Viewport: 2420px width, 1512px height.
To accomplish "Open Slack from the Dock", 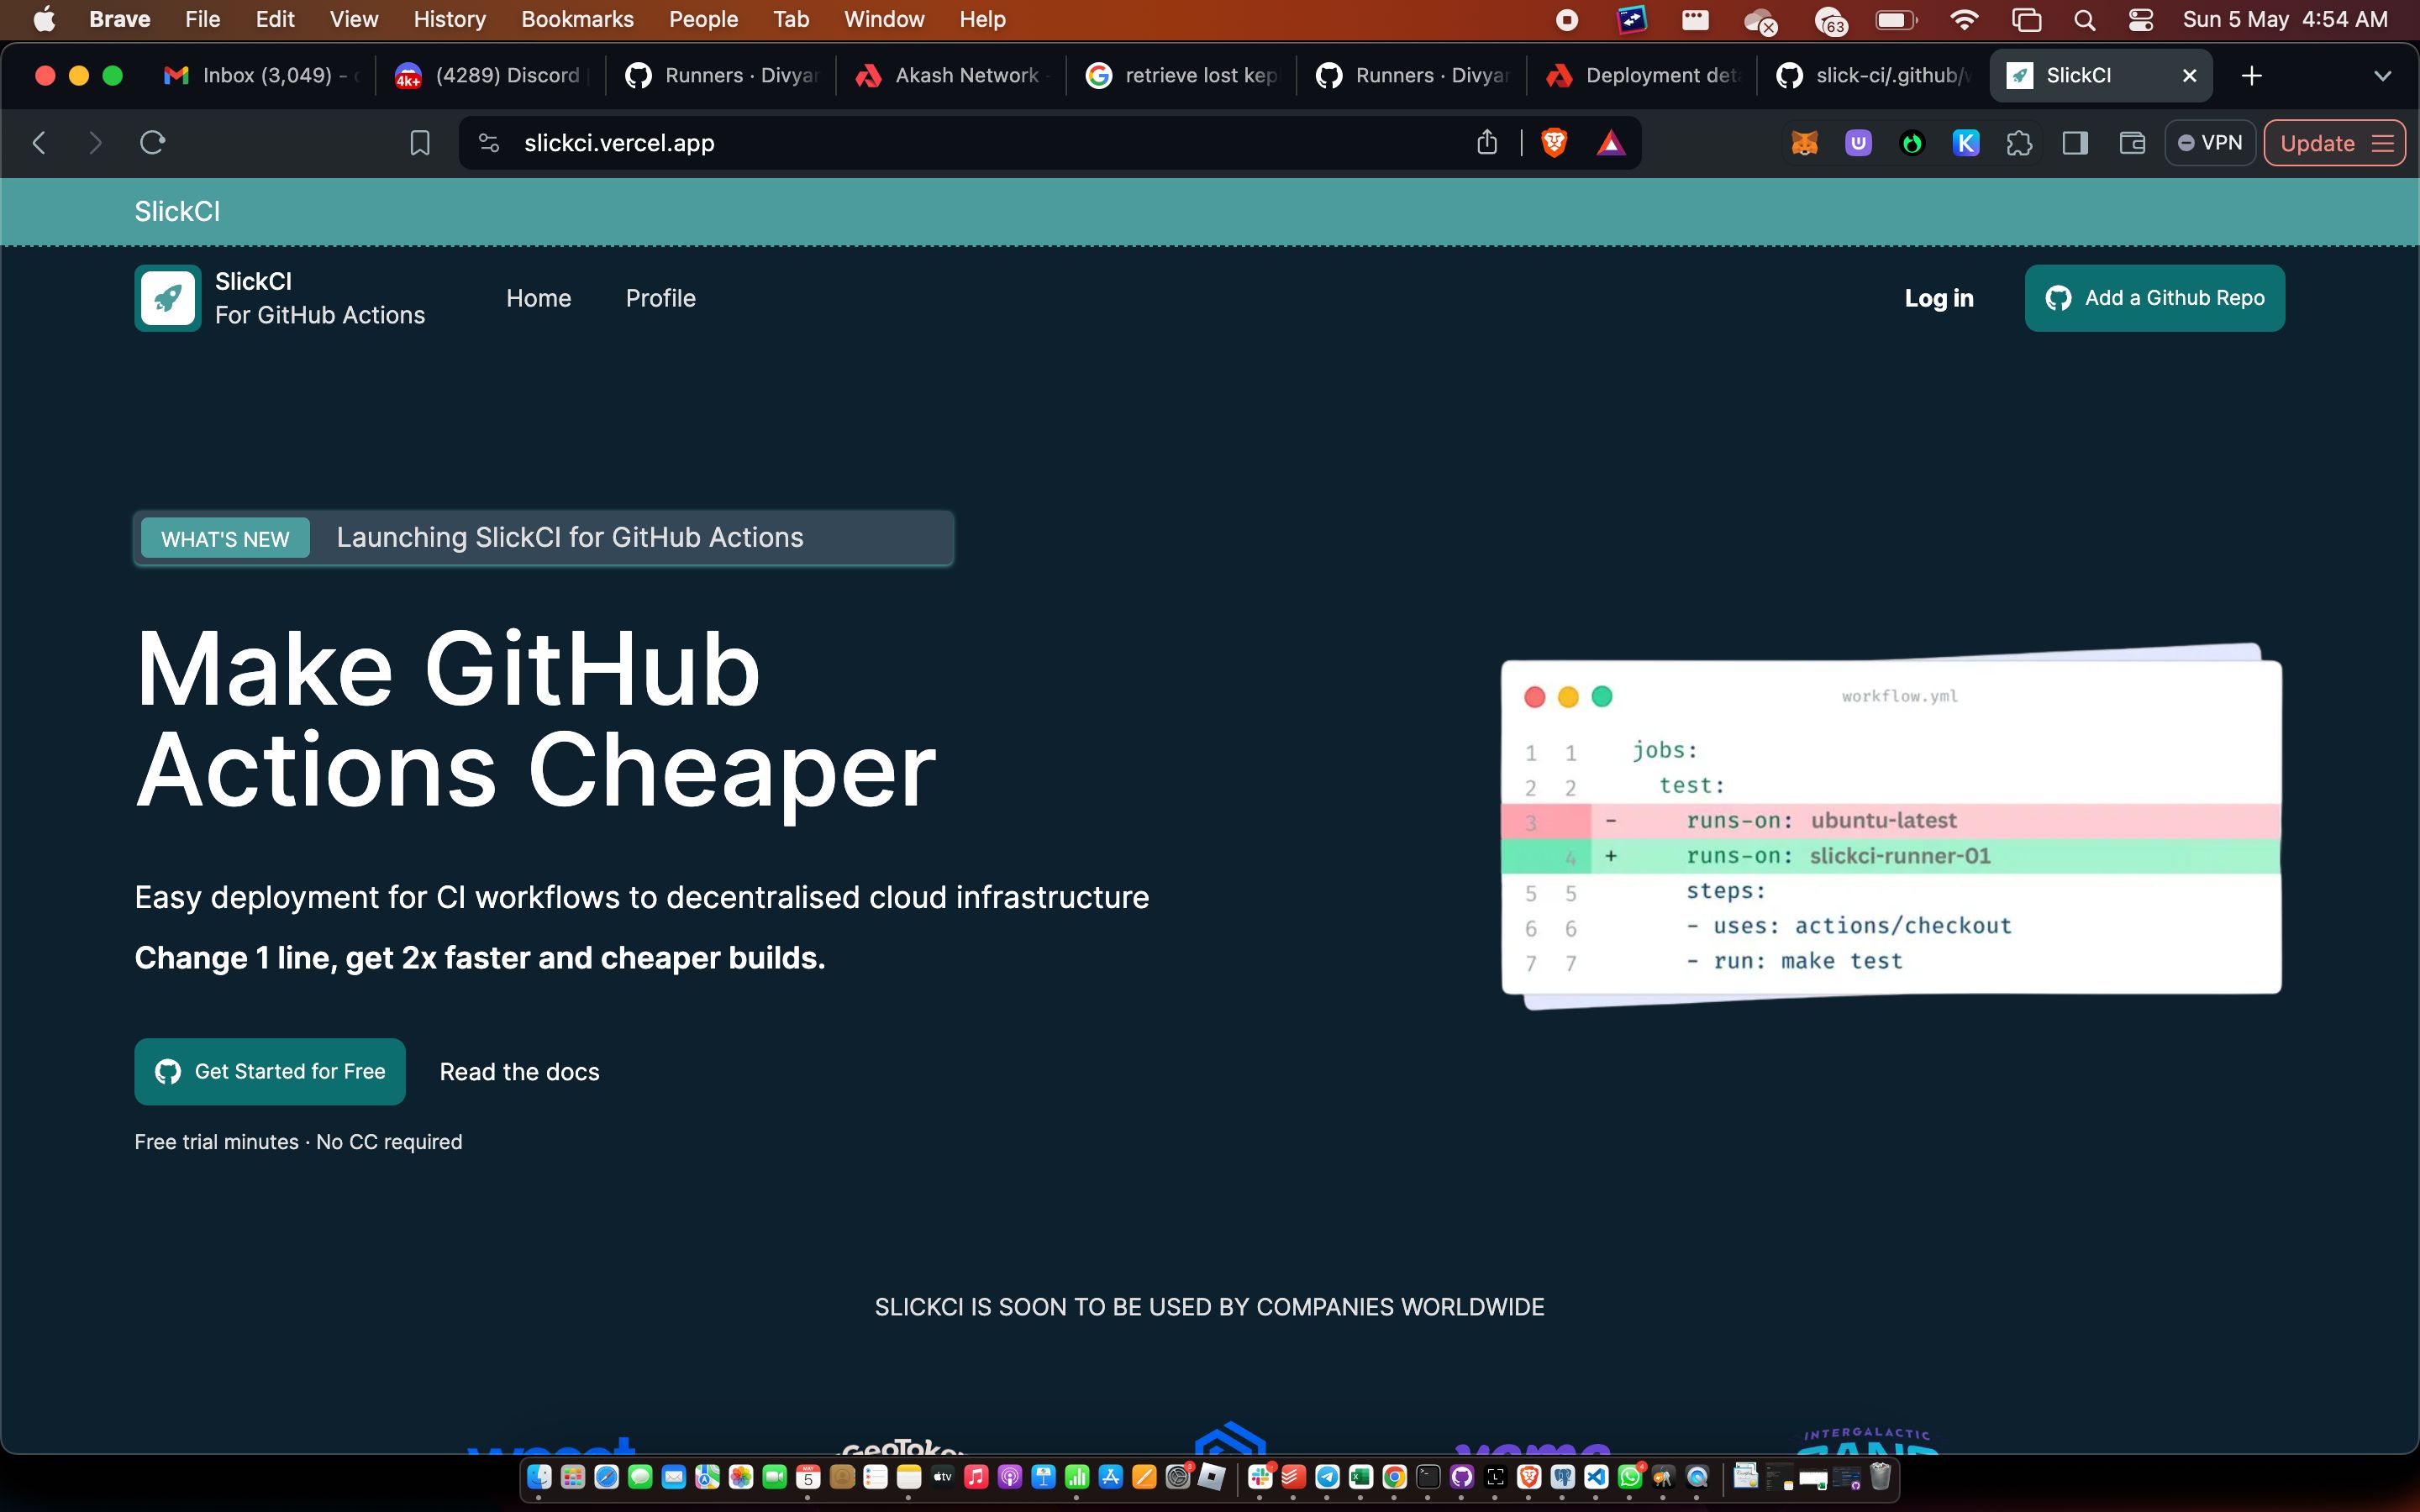I will click(x=1260, y=1477).
